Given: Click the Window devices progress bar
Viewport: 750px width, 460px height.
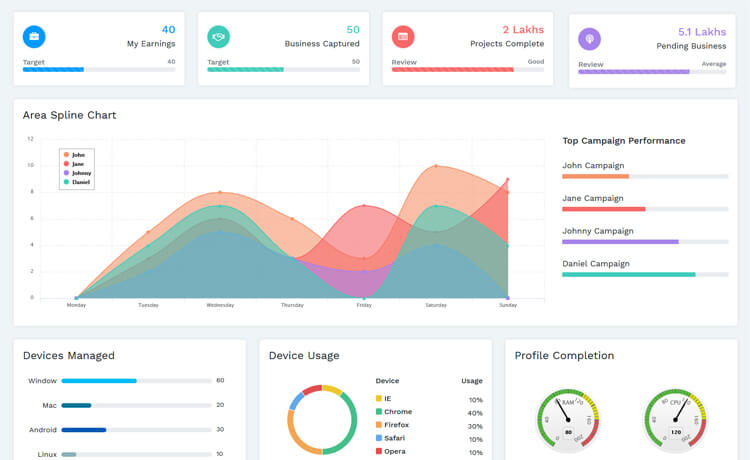Looking at the screenshot, I should pos(136,381).
